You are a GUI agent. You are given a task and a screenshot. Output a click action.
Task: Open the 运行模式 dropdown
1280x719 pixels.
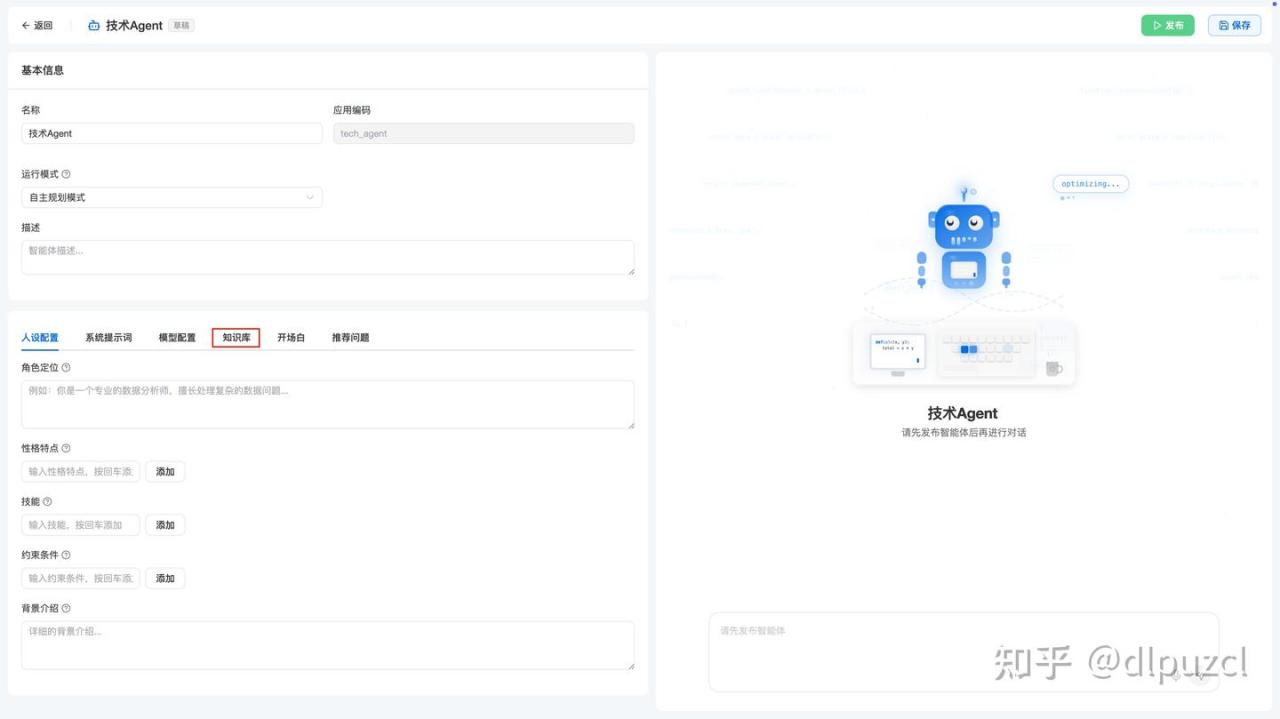pyautogui.click(x=171, y=198)
